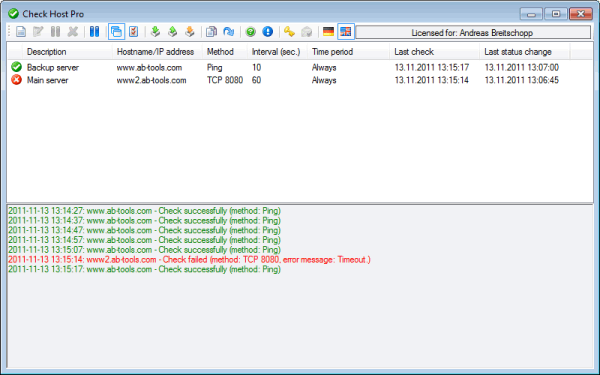Click the TCP 8080 method cell

click(225, 80)
